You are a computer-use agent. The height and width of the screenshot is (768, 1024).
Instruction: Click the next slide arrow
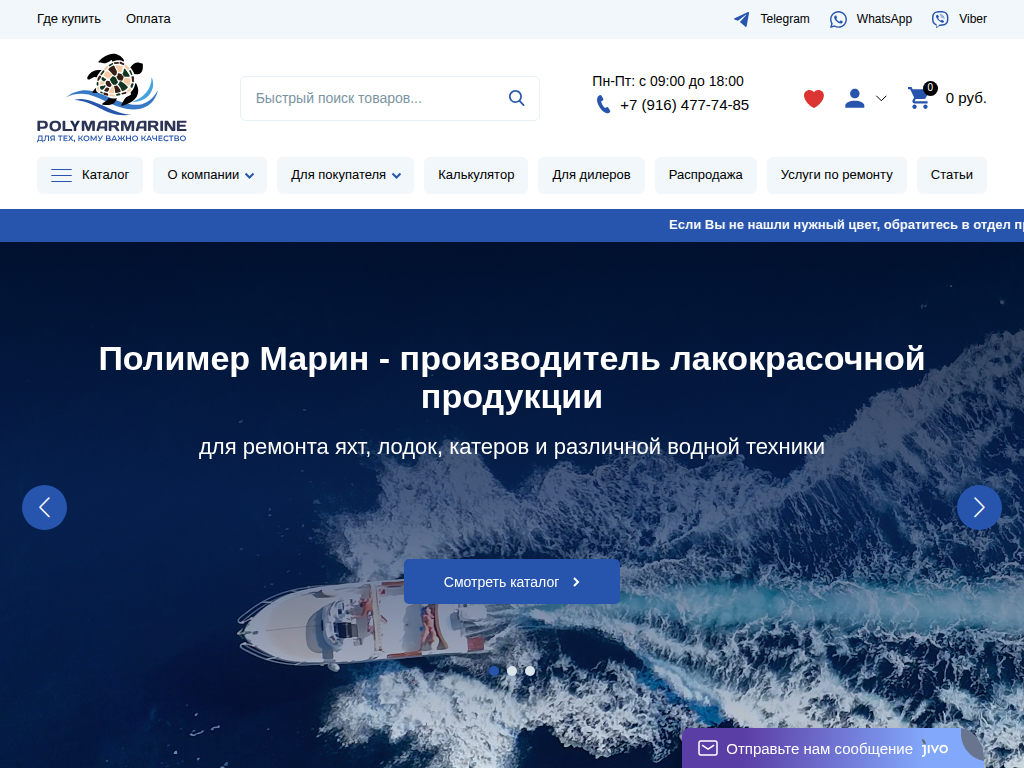(x=979, y=507)
